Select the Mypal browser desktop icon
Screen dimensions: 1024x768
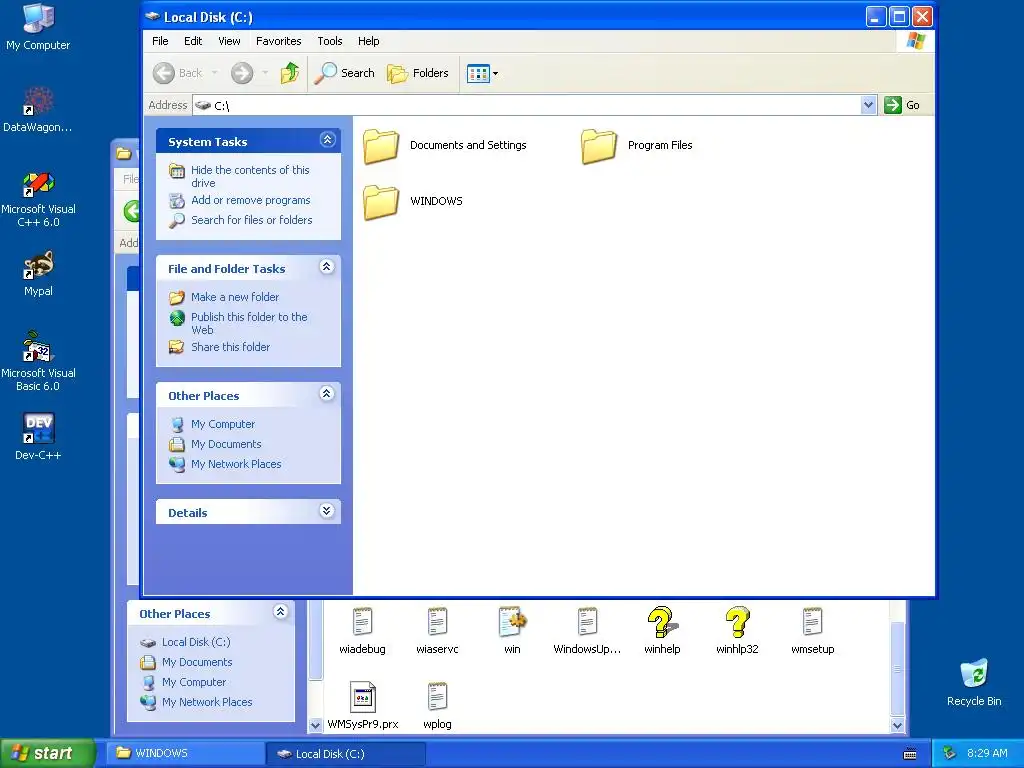point(38,274)
